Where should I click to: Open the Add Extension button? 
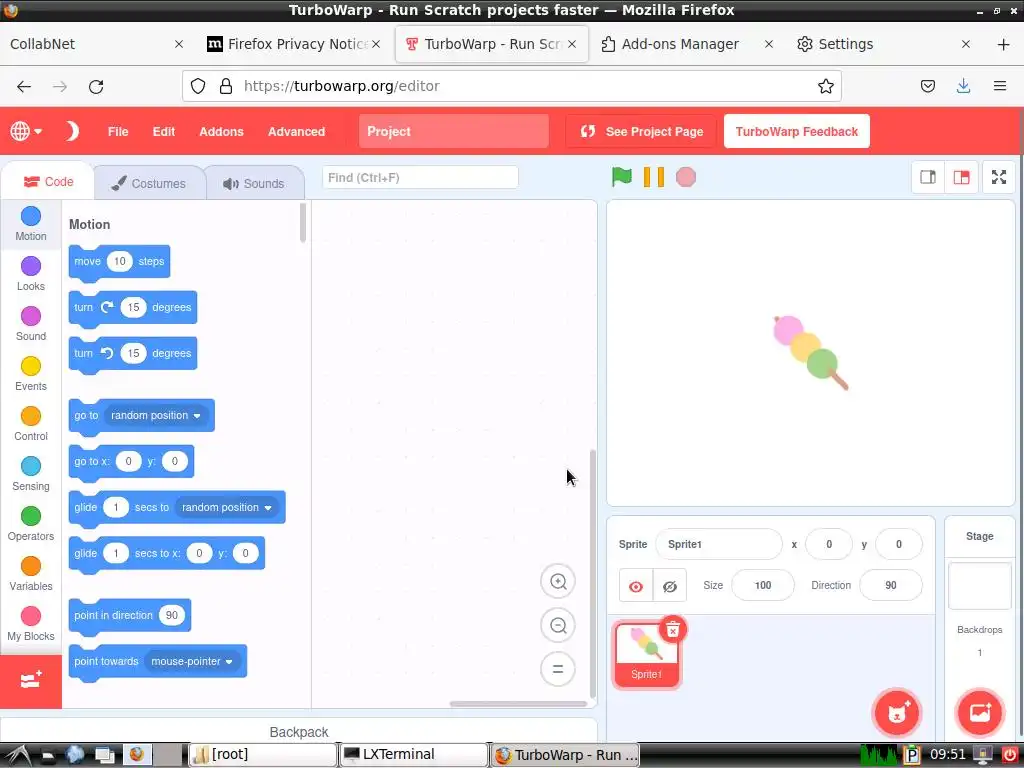tap(31, 681)
